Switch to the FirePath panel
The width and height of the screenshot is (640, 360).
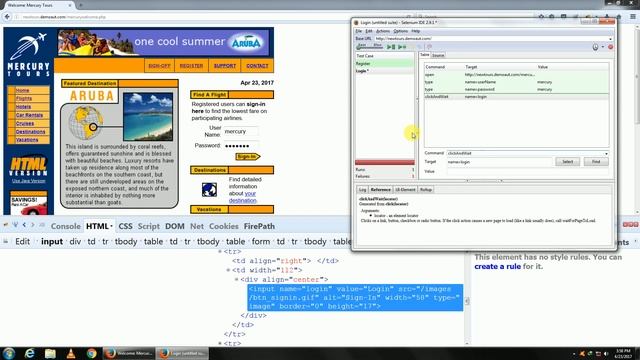[259, 226]
